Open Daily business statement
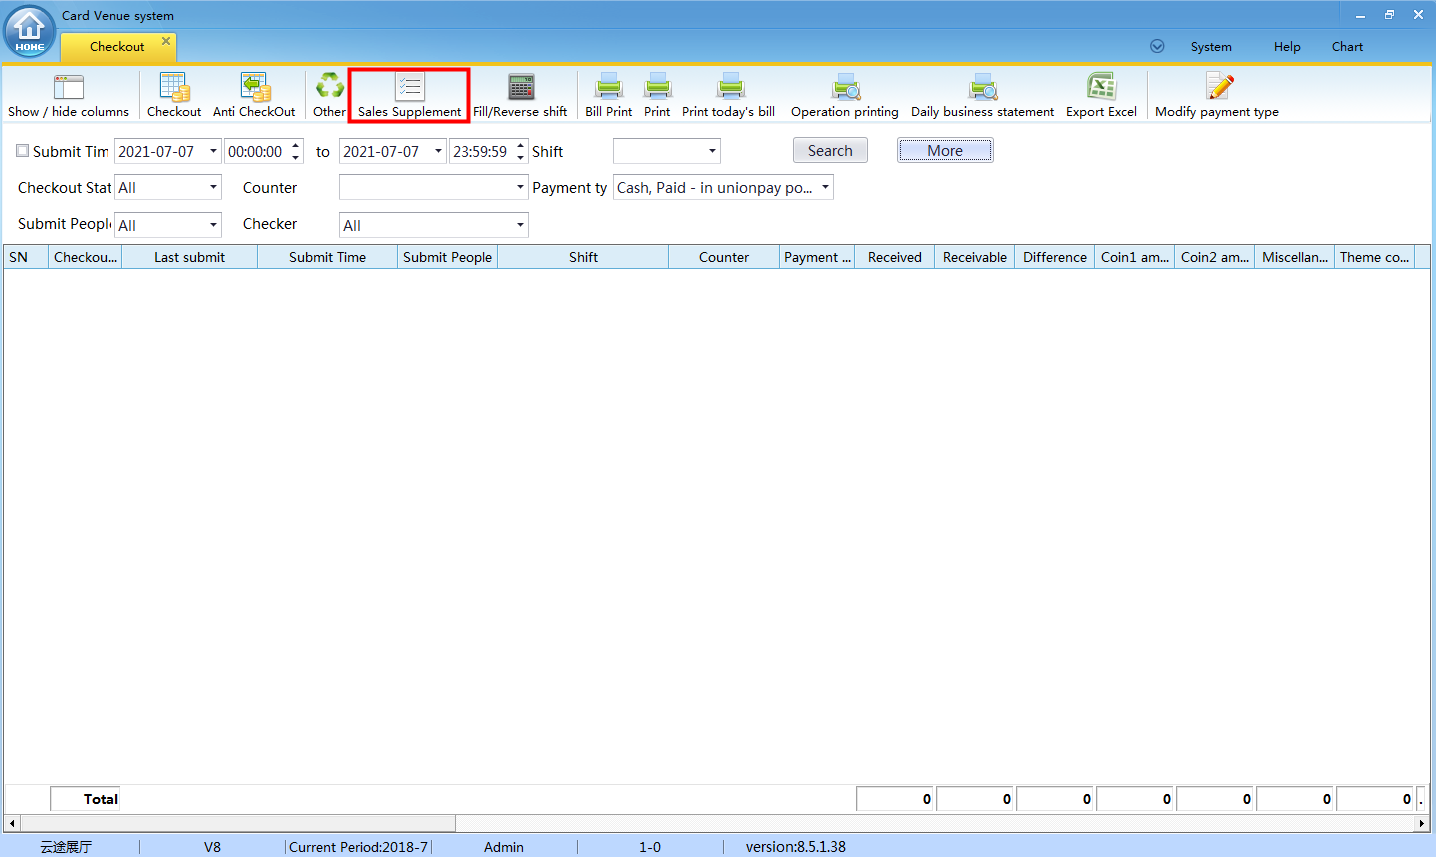 coord(982,95)
